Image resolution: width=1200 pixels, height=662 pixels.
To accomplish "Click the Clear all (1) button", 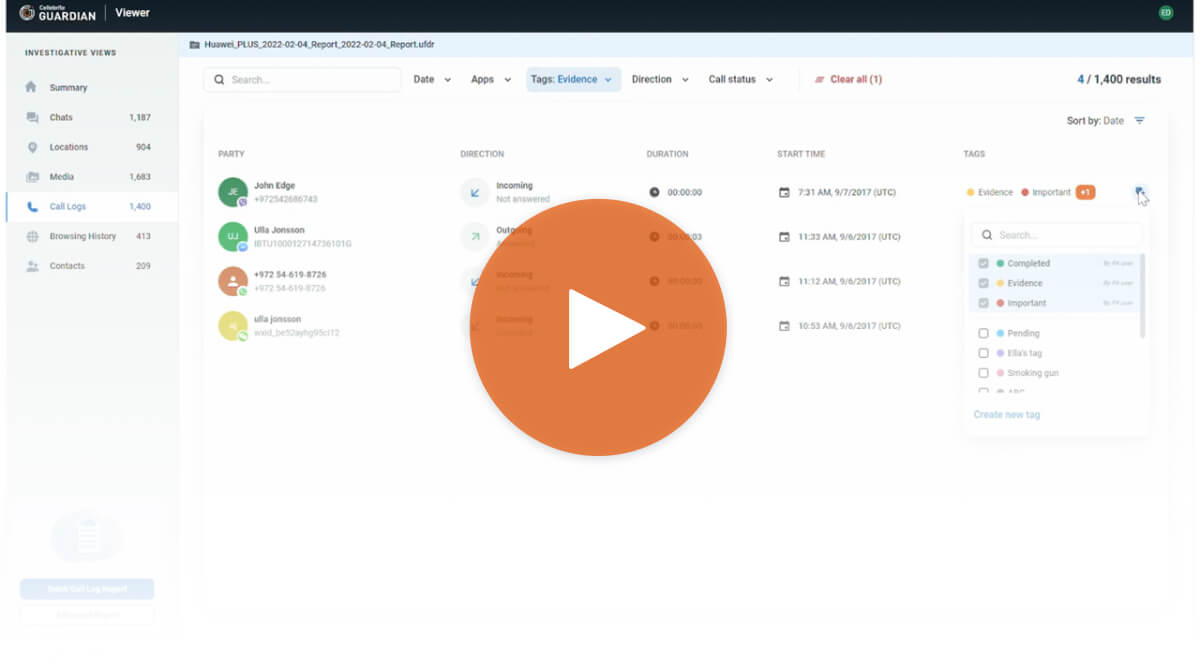I will coord(848,80).
